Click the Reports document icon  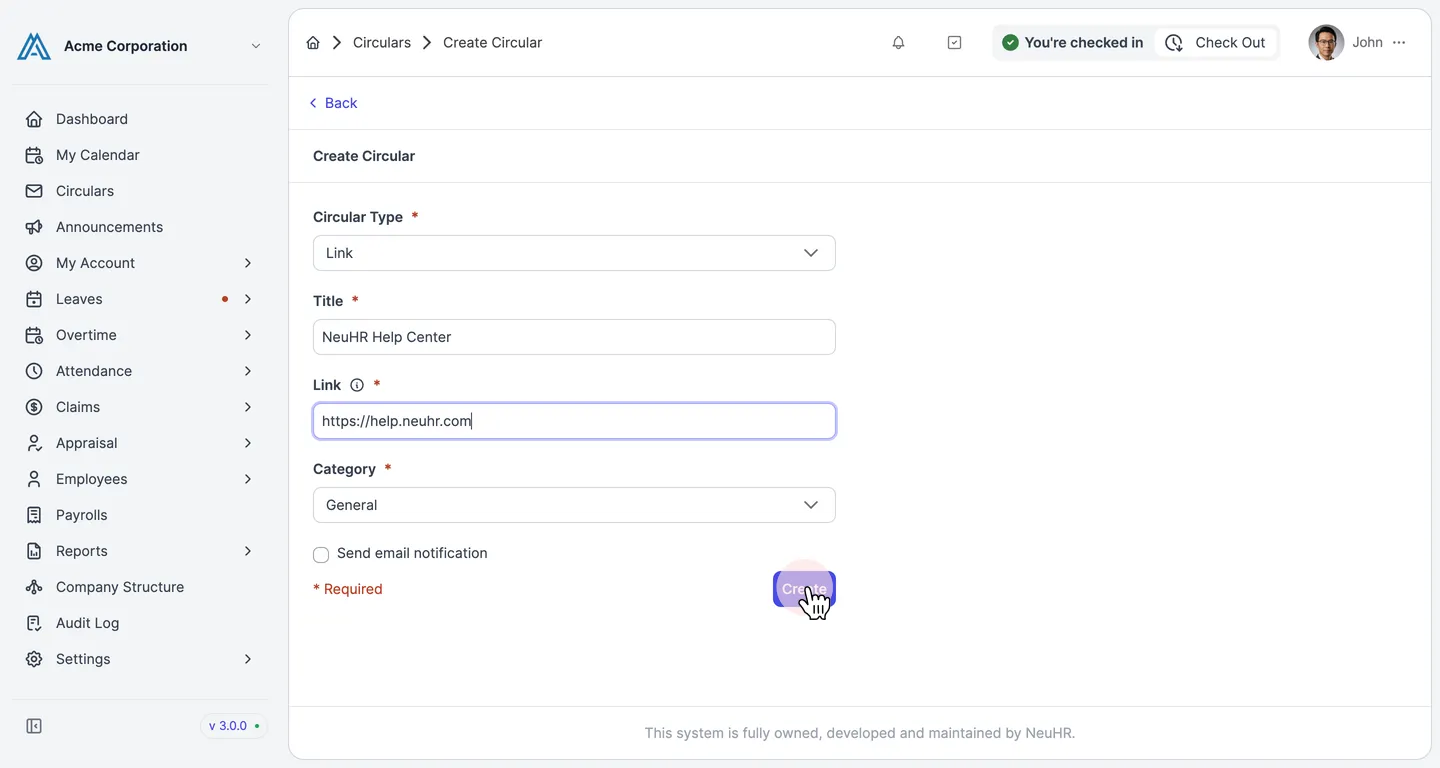[x=34, y=551]
